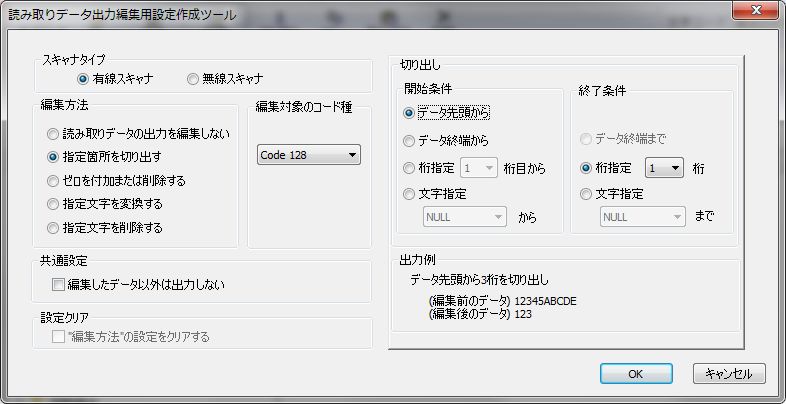Open end condition digit count dropdown
Screen dimensions: 786x404
click(x=664, y=169)
